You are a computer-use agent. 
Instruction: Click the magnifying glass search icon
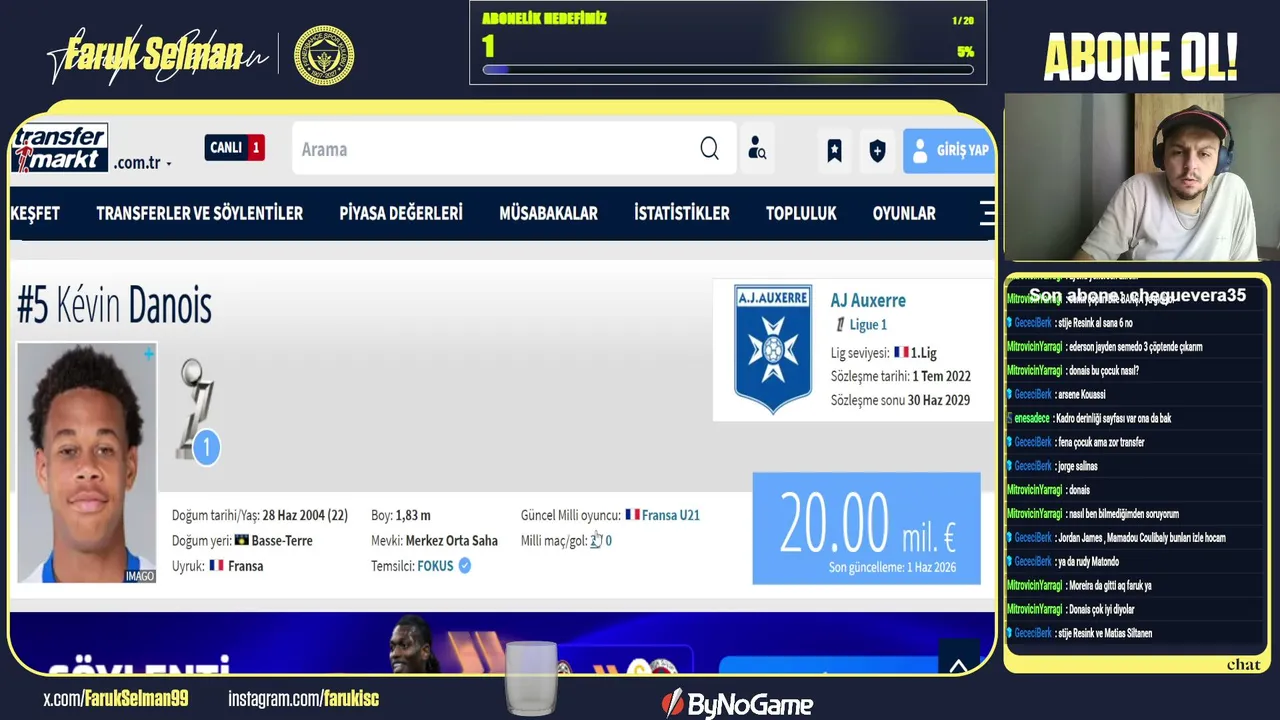[709, 149]
